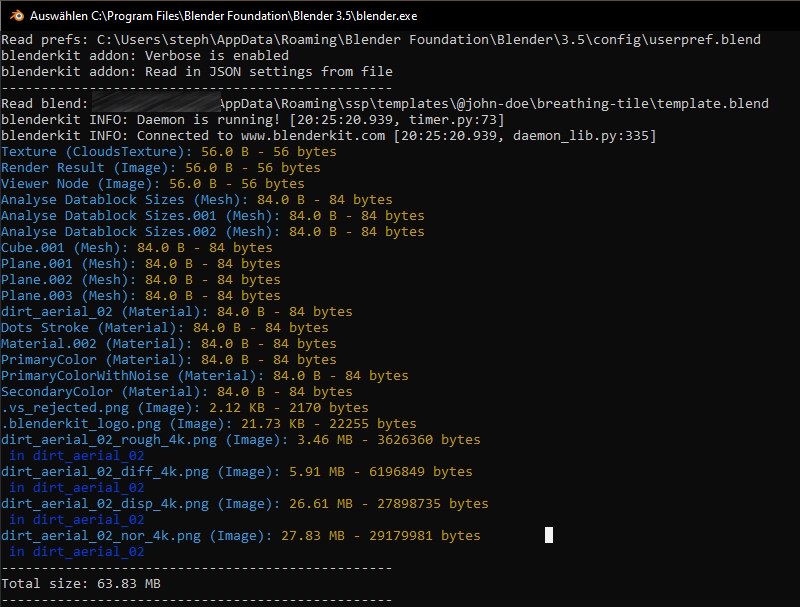
Task: Select '.blenderkit_logo.png (Image)' line
Action: [209, 423]
